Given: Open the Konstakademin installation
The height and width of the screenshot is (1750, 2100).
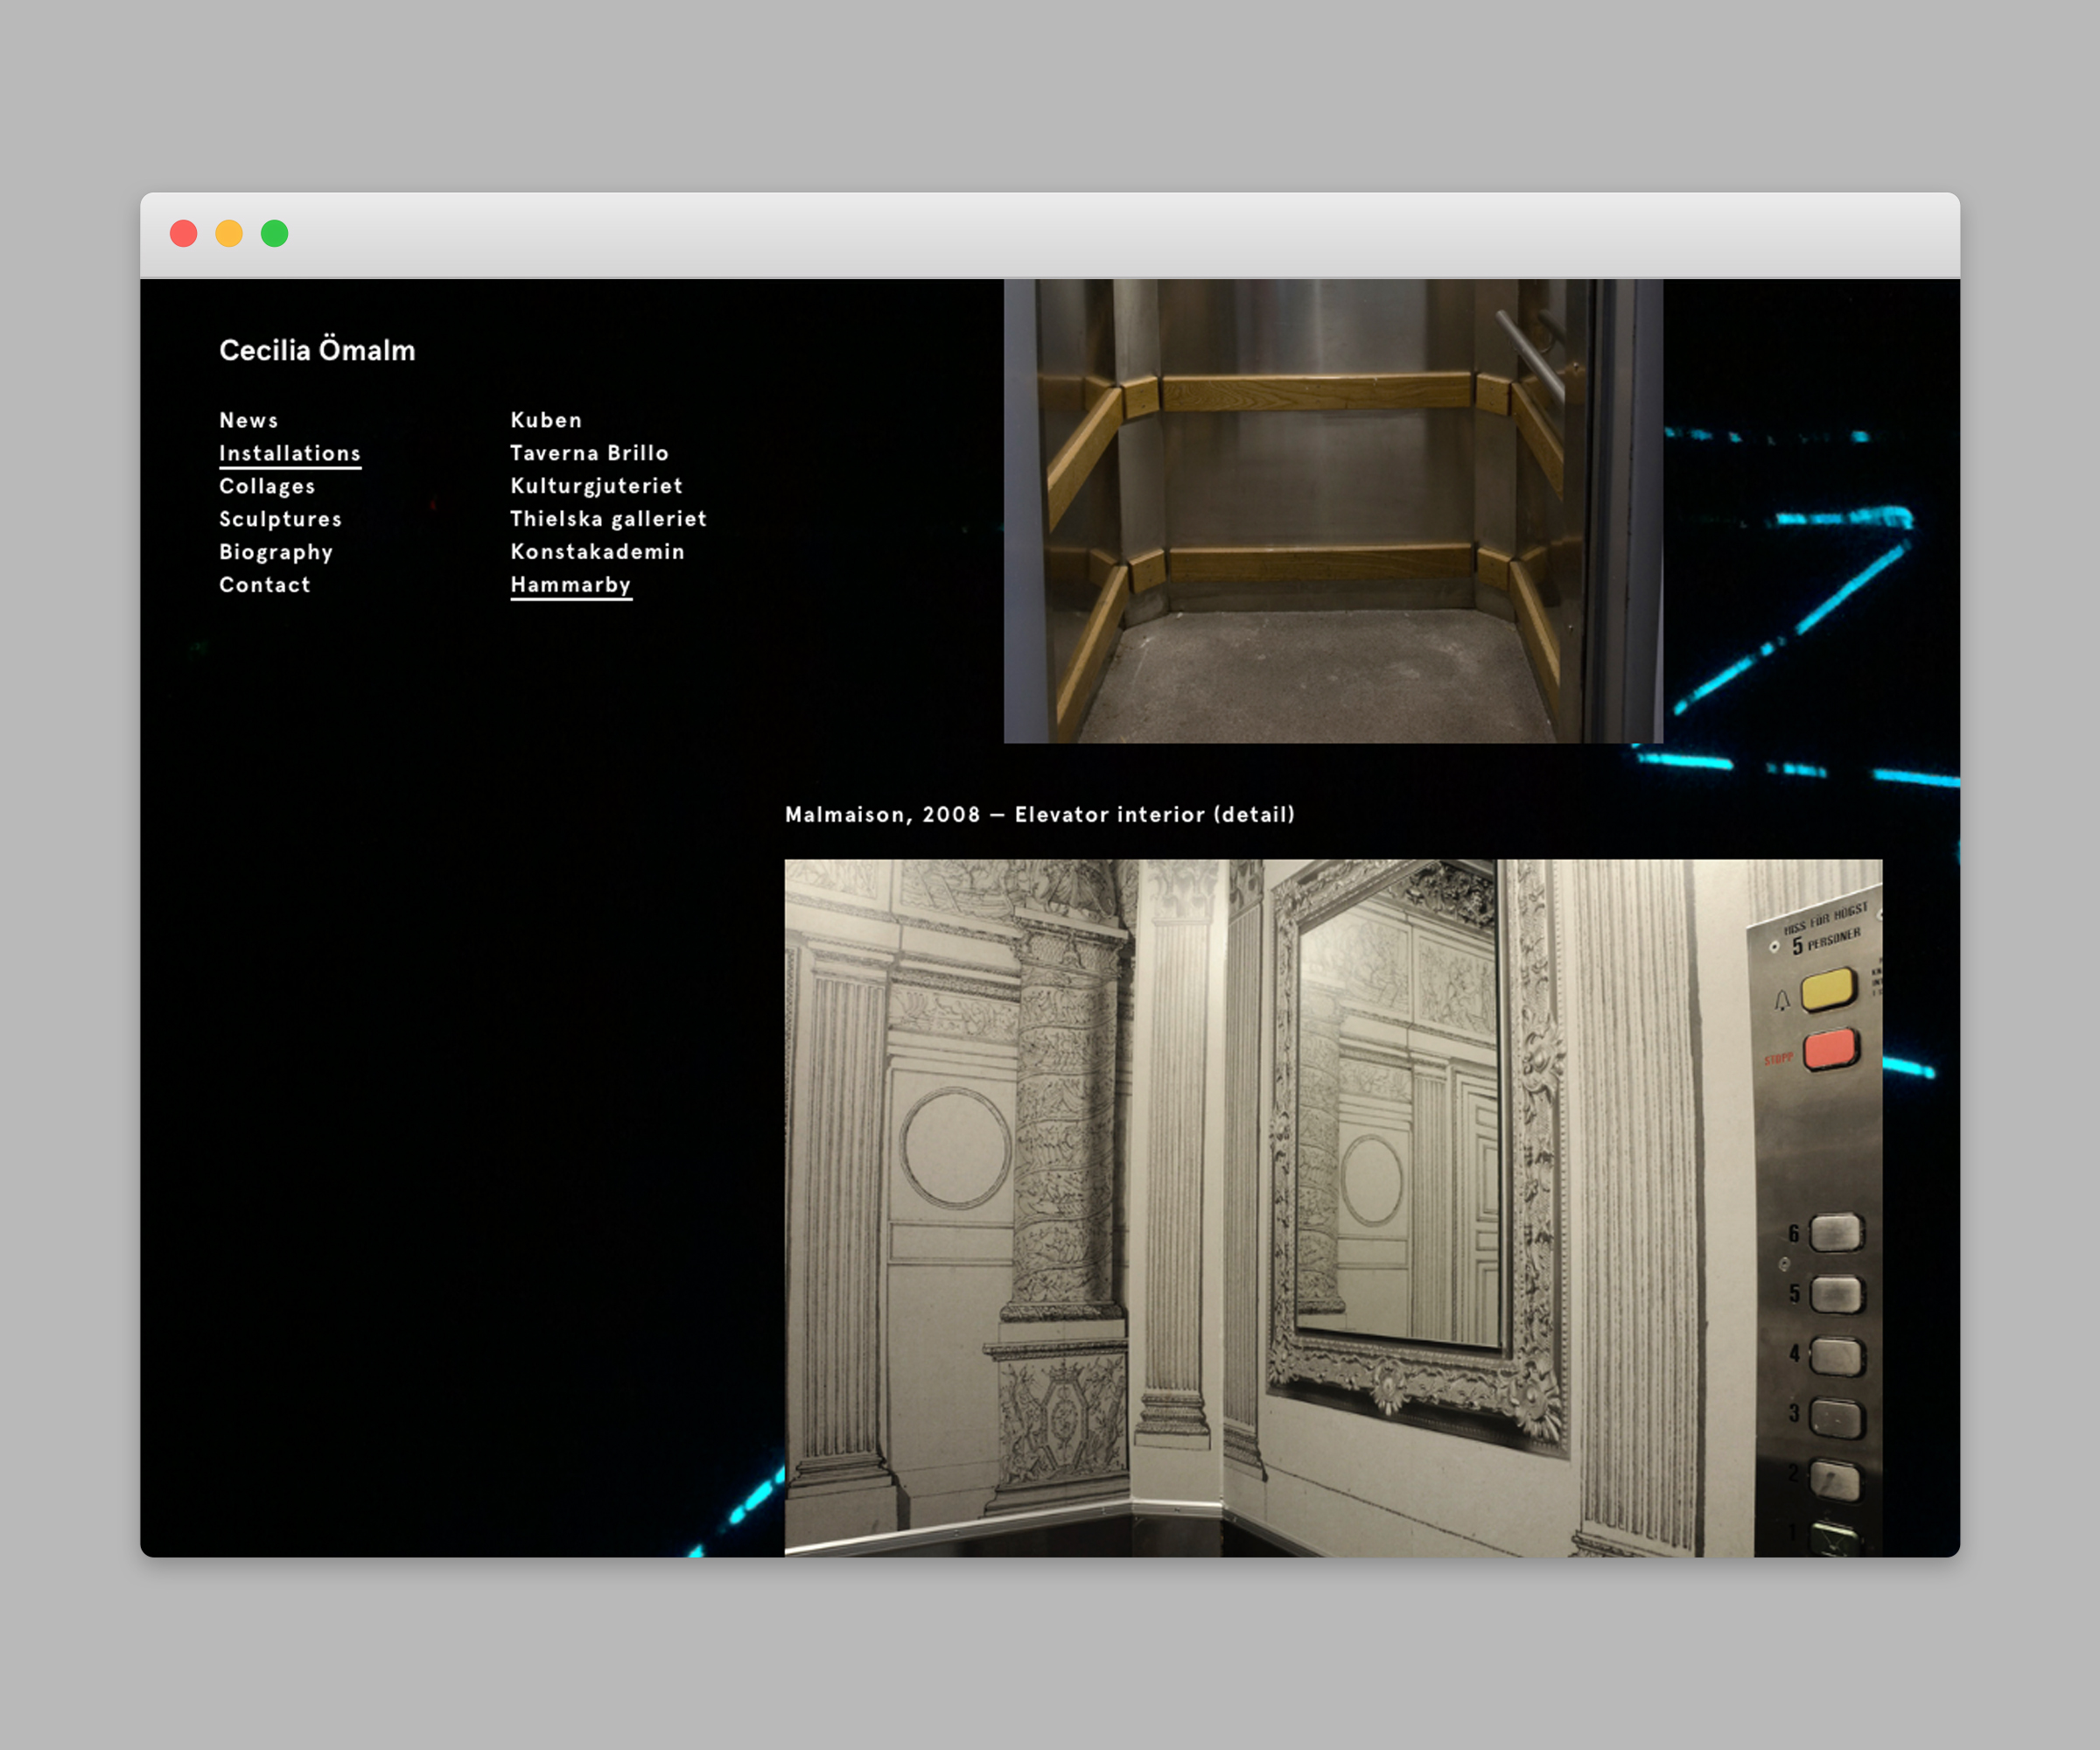Looking at the screenshot, I should pyautogui.click(x=597, y=552).
